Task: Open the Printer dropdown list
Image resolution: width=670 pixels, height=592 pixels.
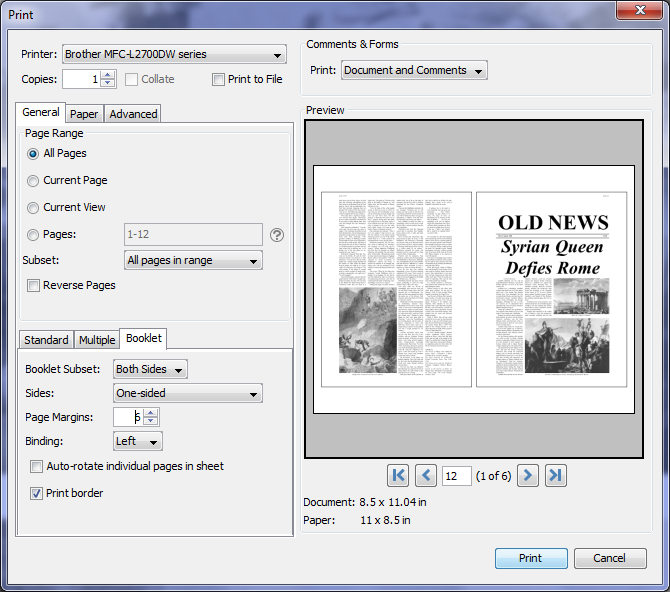Action: [x=174, y=54]
